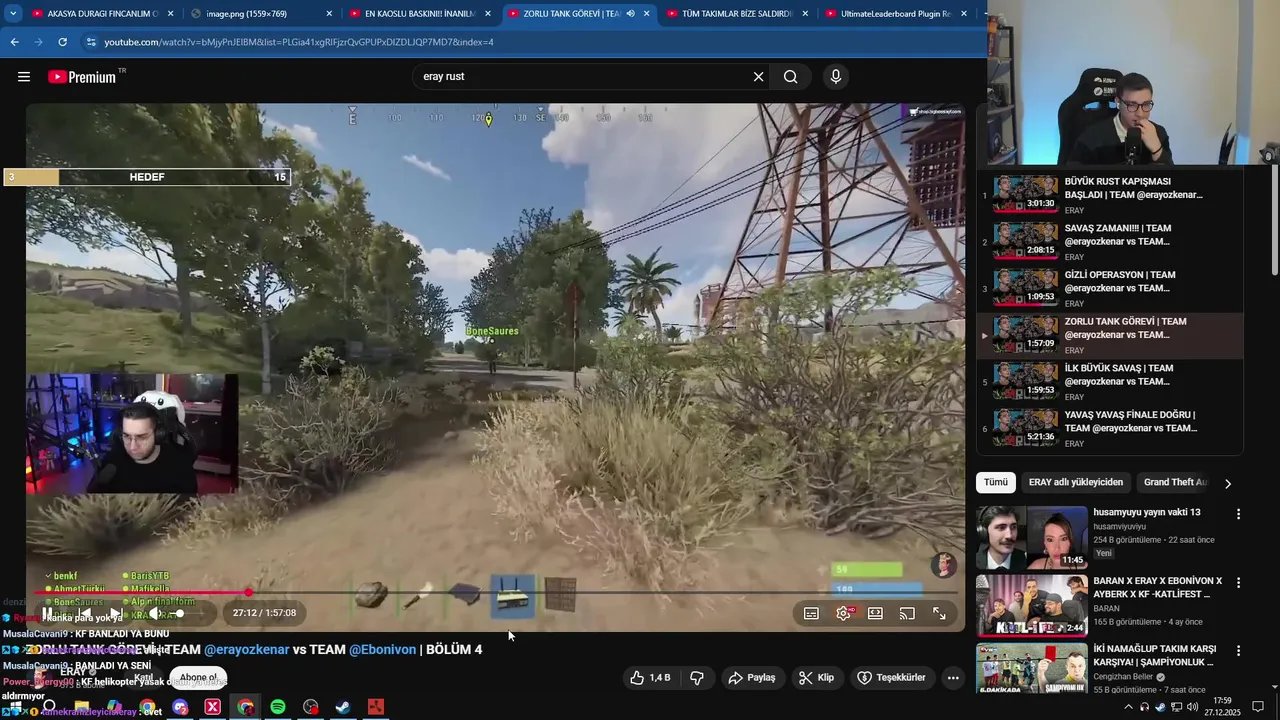Like the video (1,4 B)

[650, 678]
